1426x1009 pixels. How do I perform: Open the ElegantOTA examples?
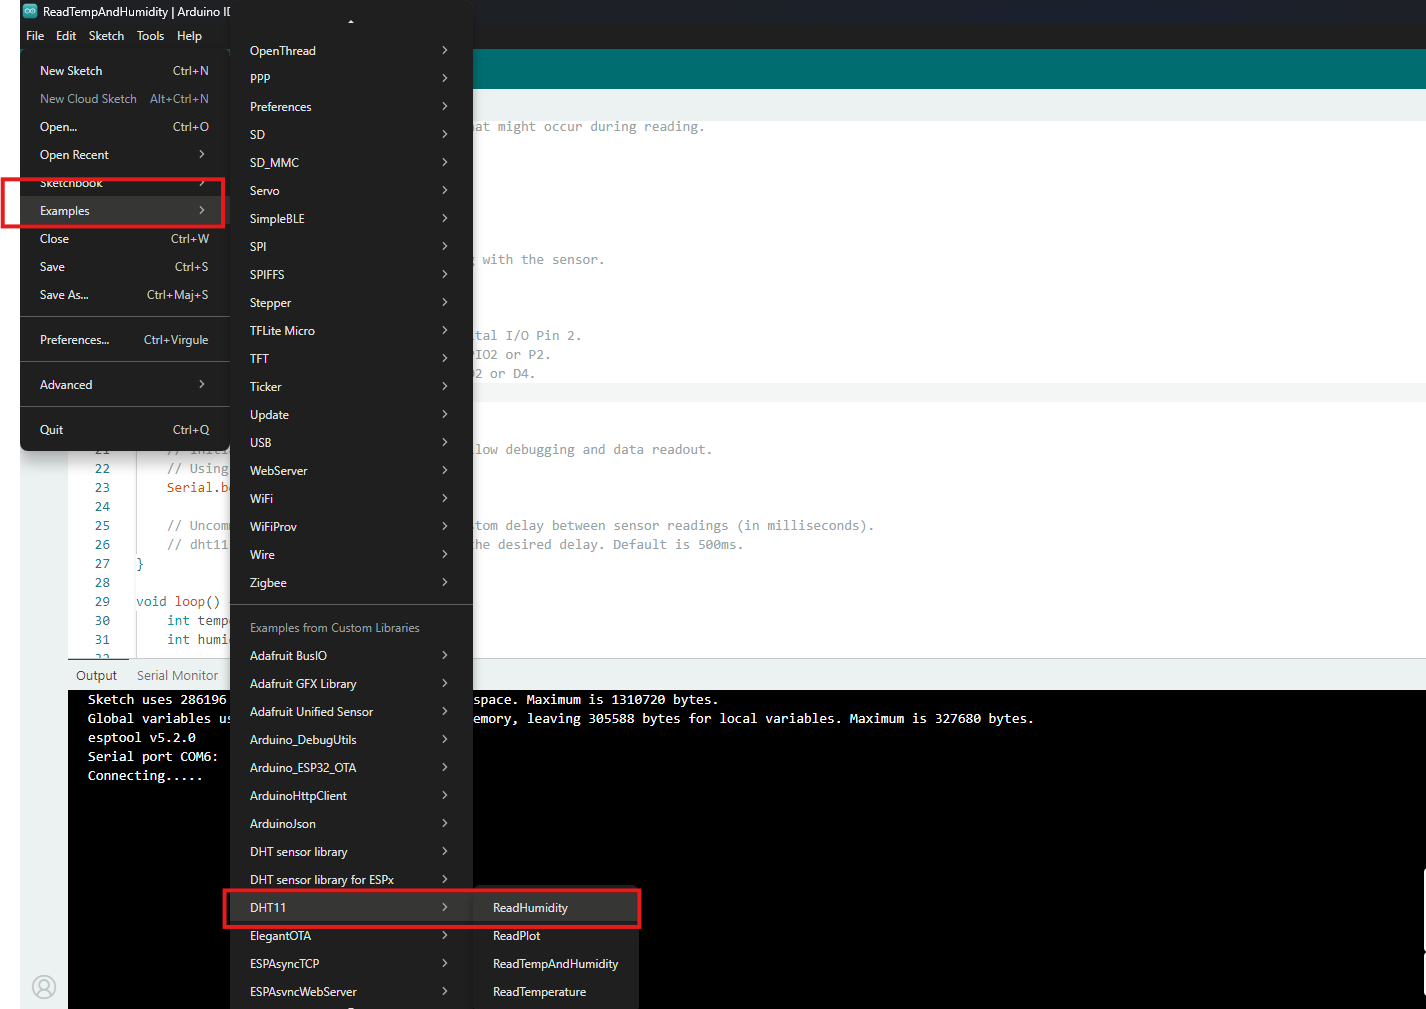point(351,936)
